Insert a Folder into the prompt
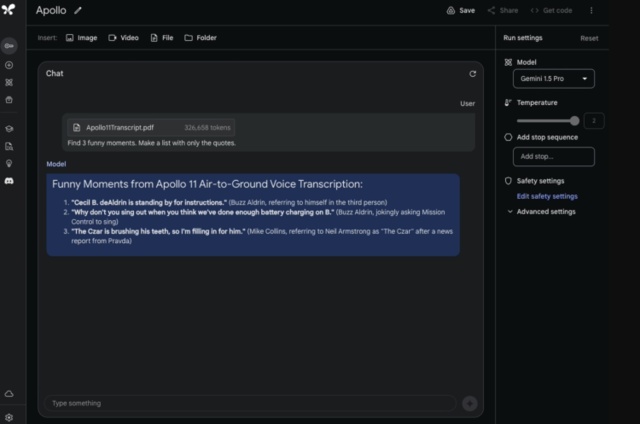640x424 pixels. pos(200,38)
